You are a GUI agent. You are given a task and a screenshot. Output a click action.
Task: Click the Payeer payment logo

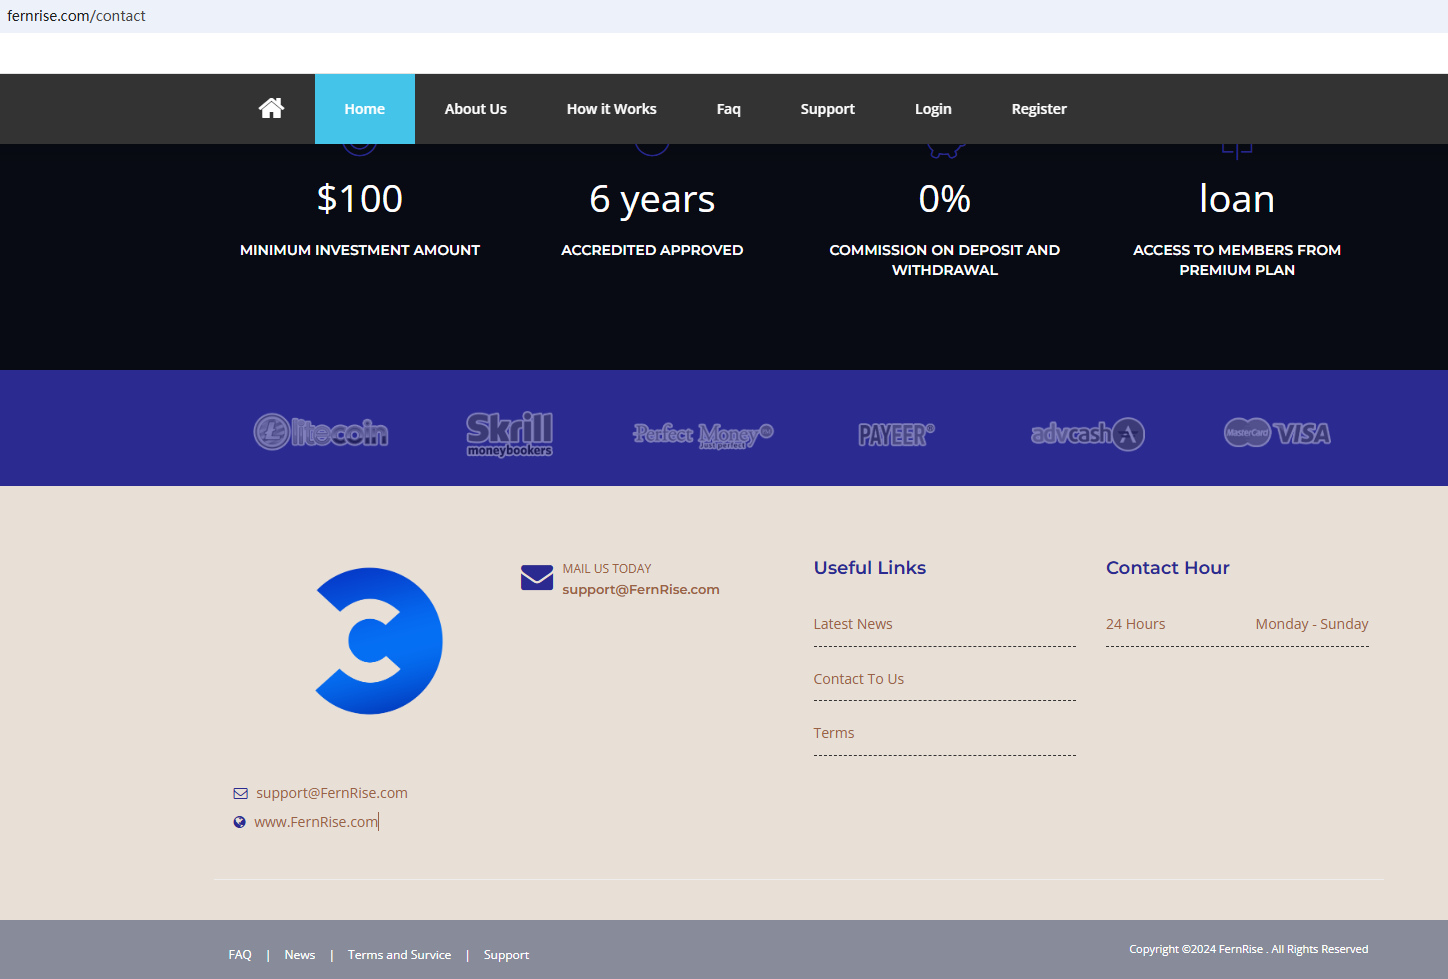click(896, 434)
